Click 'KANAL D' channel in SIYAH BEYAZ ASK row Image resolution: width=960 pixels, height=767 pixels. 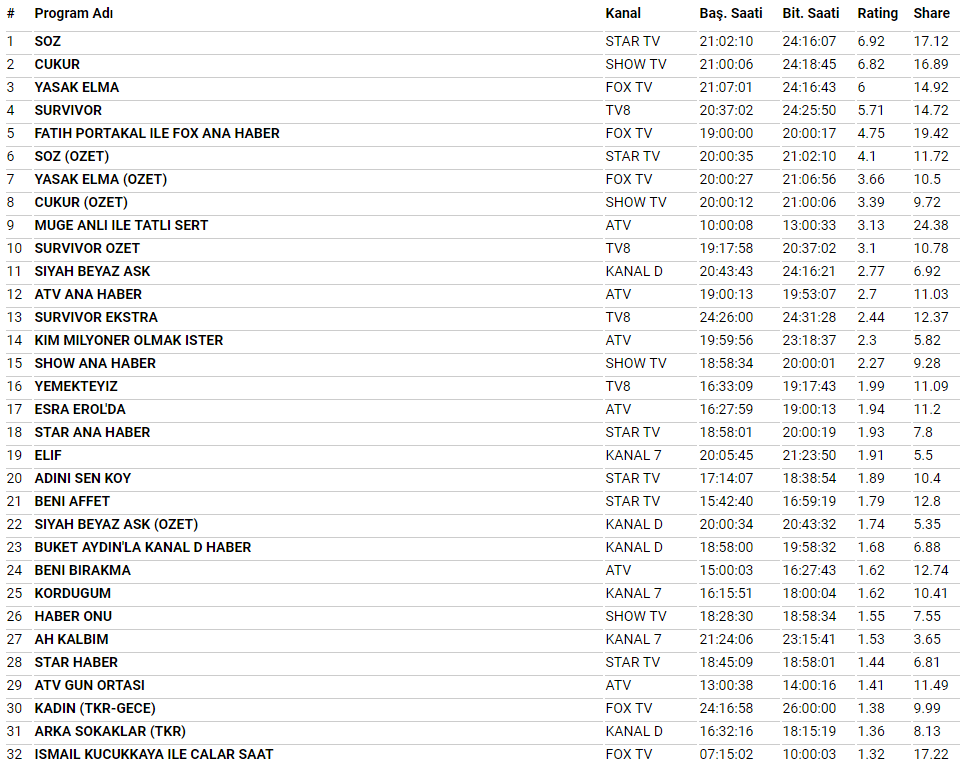(x=634, y=272)
